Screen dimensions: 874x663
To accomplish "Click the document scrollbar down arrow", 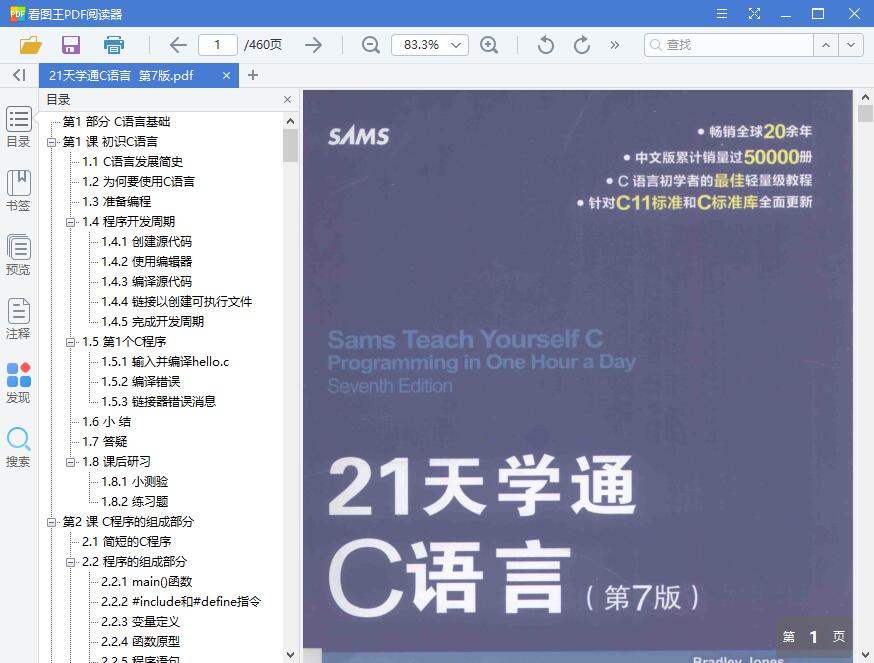I will pos(865,654).
